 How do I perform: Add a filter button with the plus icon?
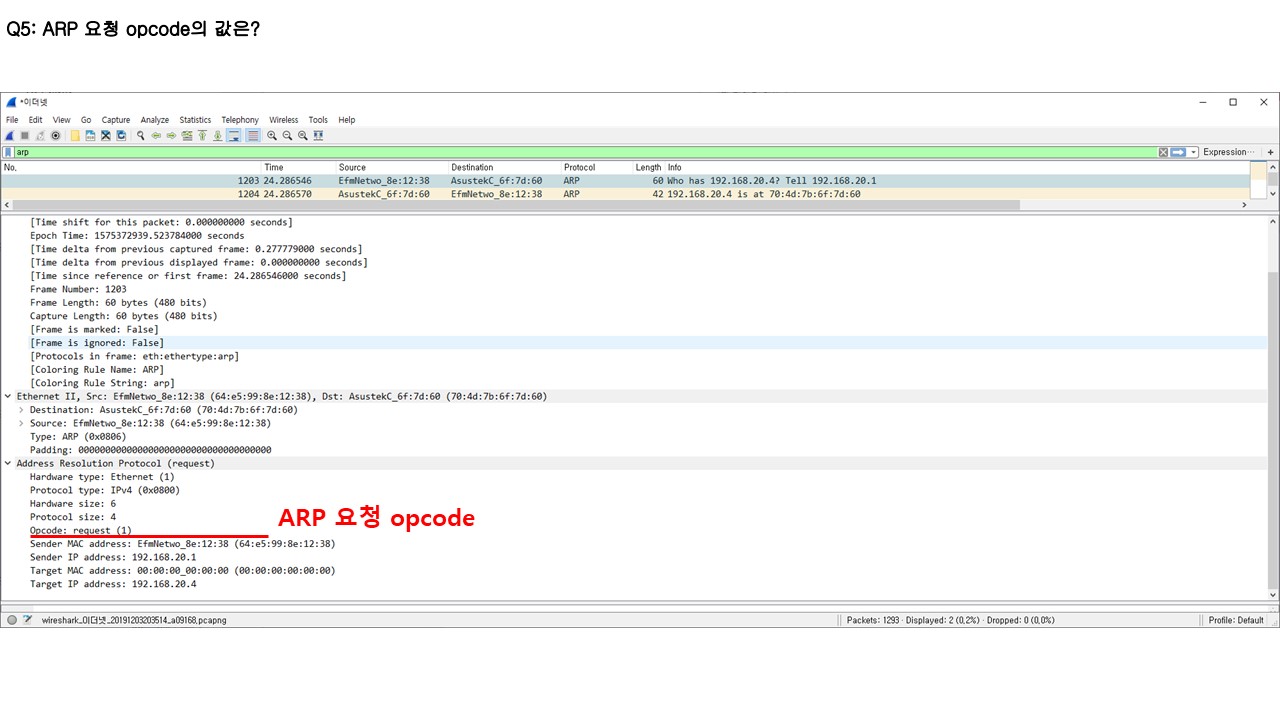(1271, 152)
